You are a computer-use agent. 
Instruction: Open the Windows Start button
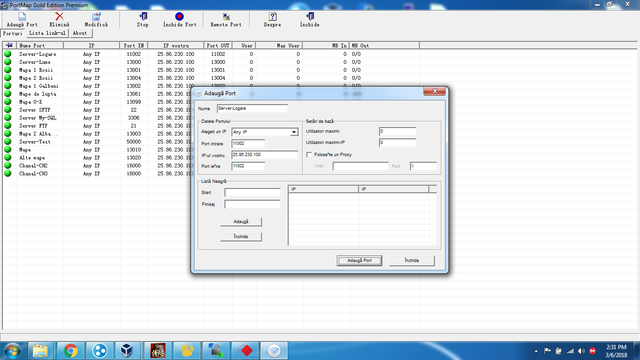tap(13, 351)
